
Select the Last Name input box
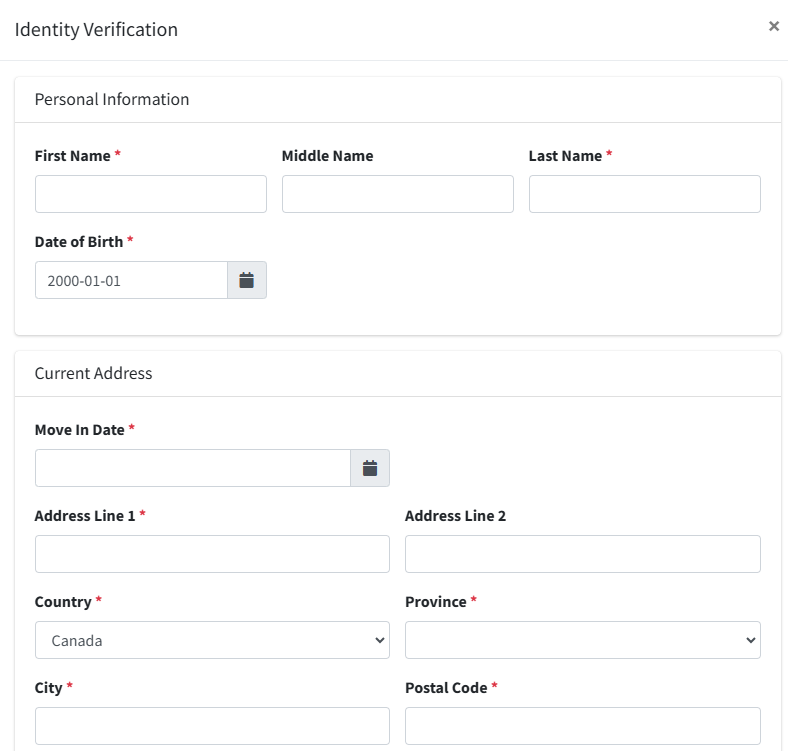(645, 194)
